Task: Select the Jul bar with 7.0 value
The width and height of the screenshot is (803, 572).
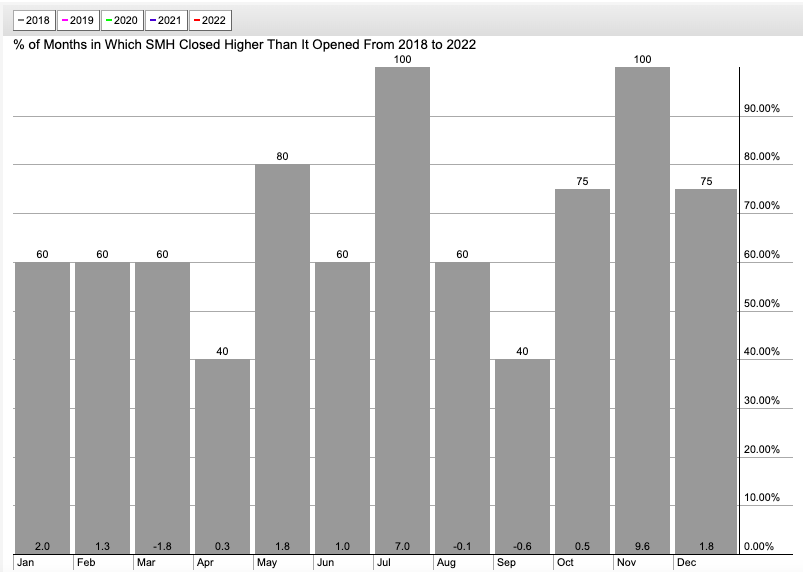Action: (403, 310)
